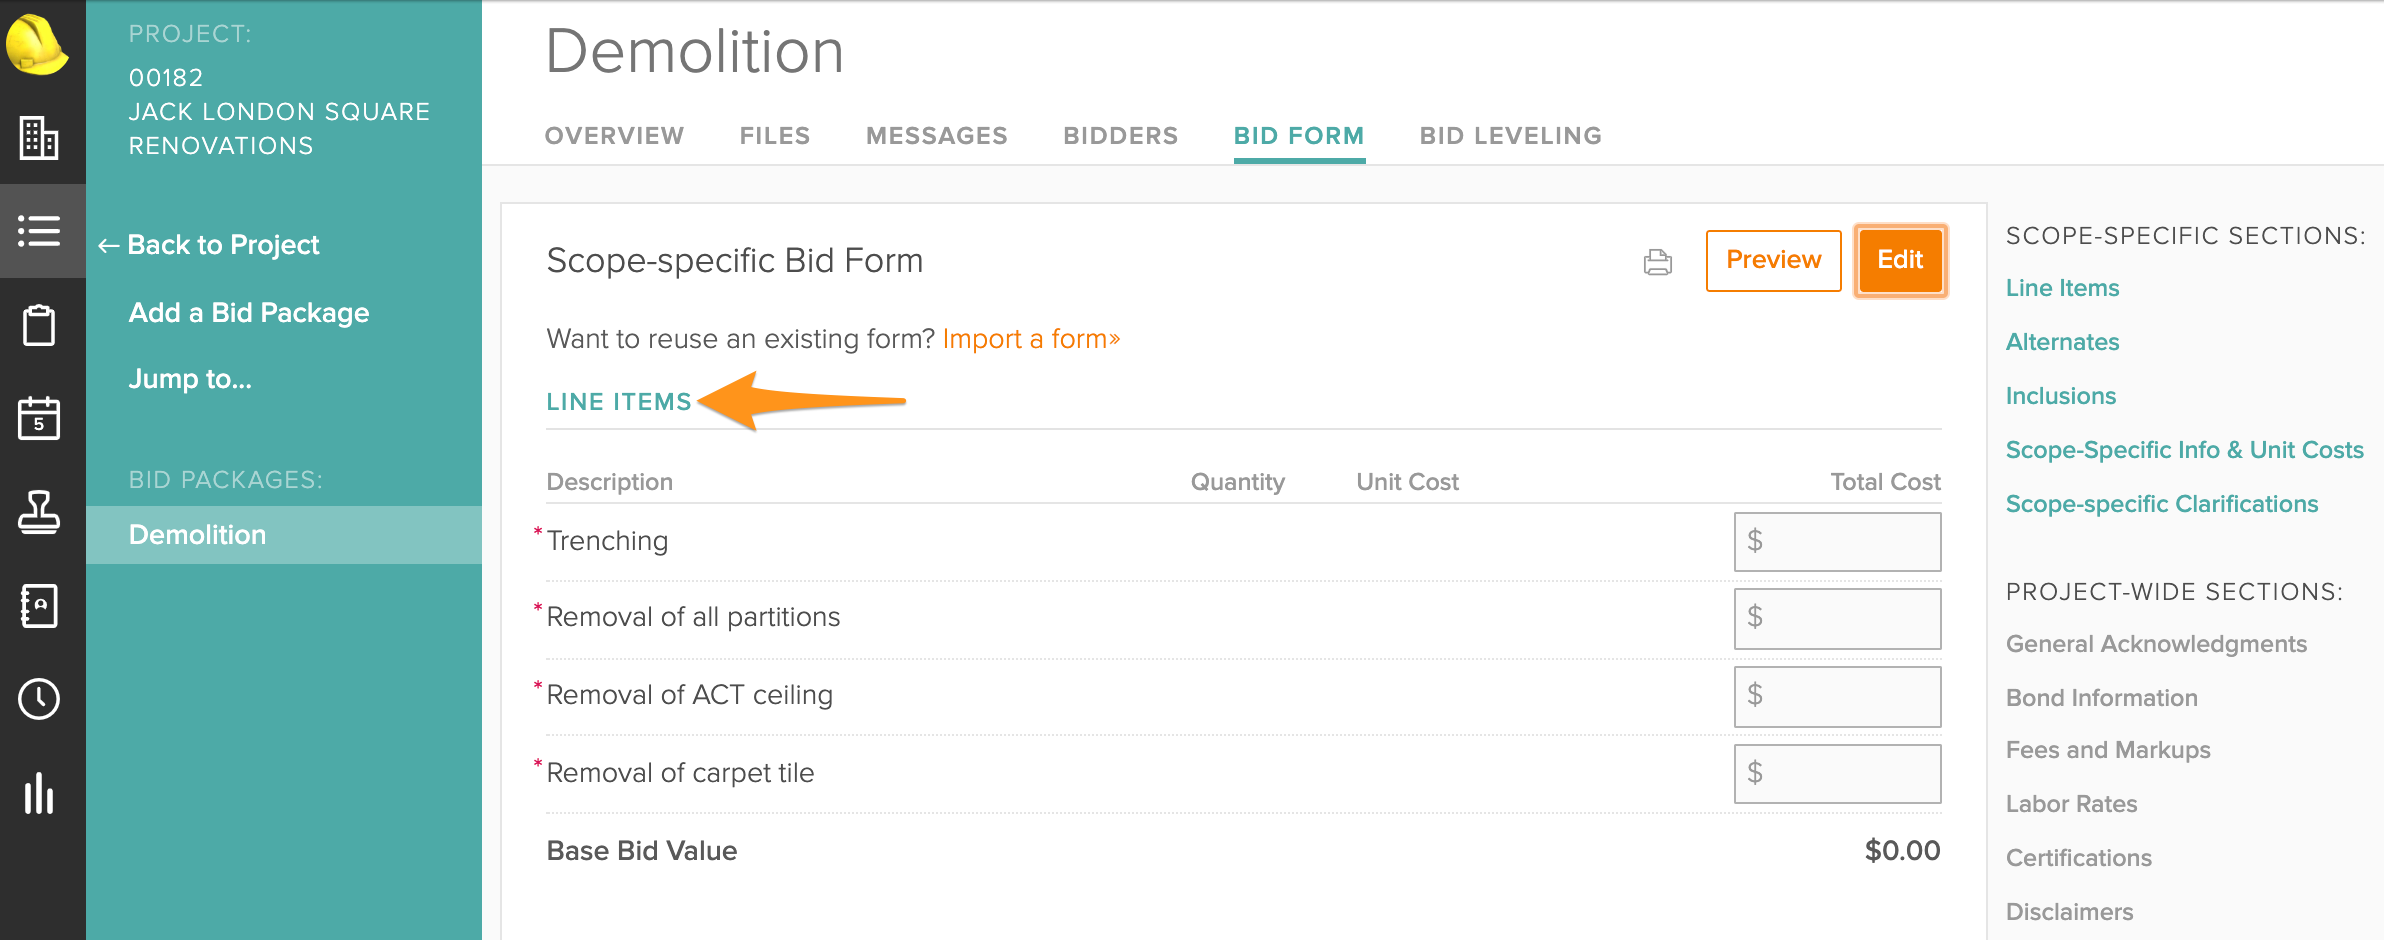Screen dimensions: 2384x940
Task: Click the Trenching total cost field
Action: (1838, 542)
